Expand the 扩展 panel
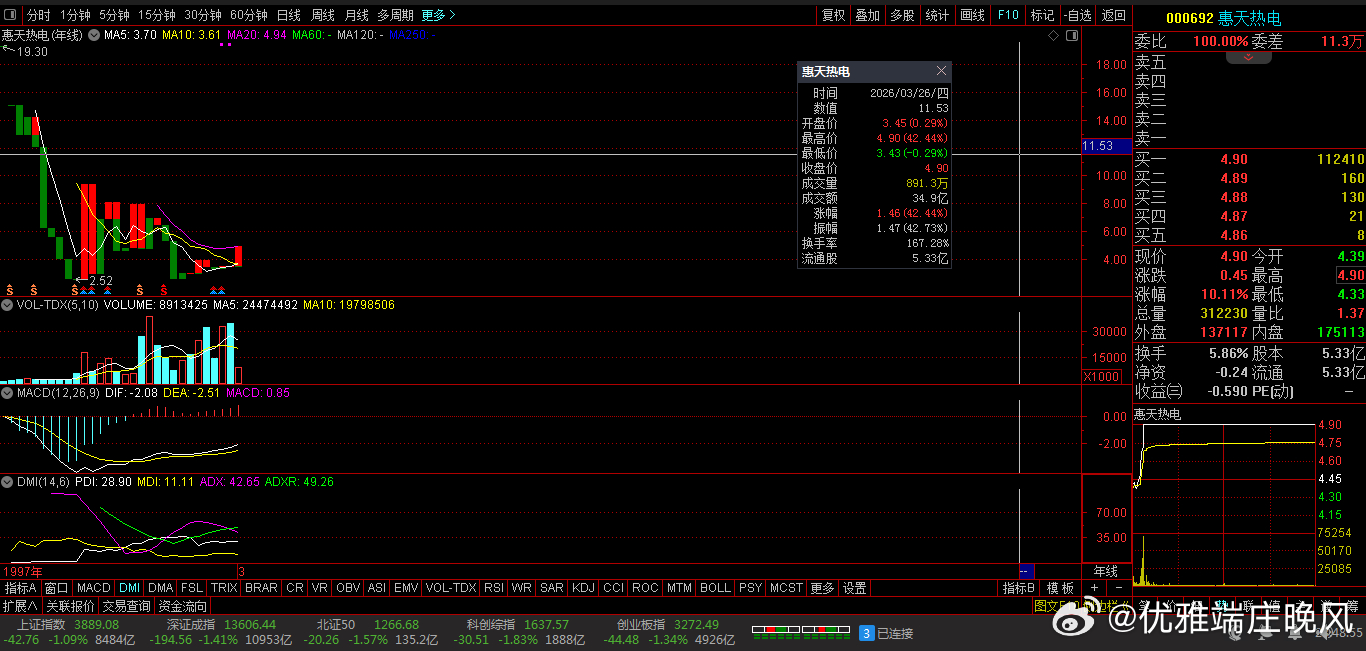The width and height of the screenshot is (1366, 651). (x=20, y=606)
